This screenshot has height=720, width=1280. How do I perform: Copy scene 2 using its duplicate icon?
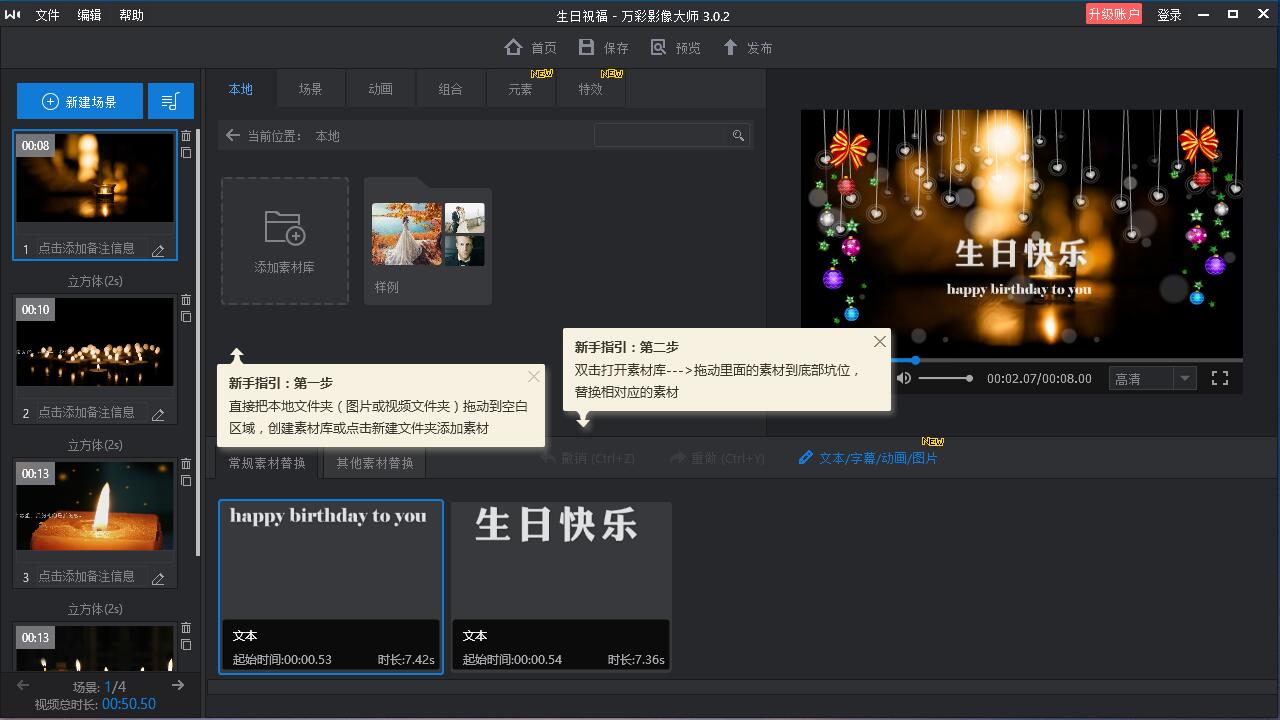[186, 317]
